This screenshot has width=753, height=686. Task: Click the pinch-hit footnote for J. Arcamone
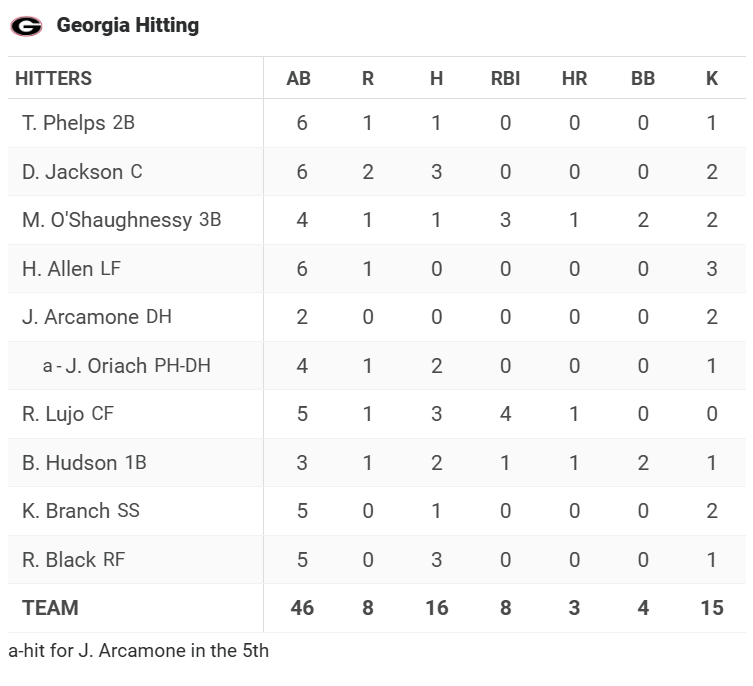tap(138, 651)
